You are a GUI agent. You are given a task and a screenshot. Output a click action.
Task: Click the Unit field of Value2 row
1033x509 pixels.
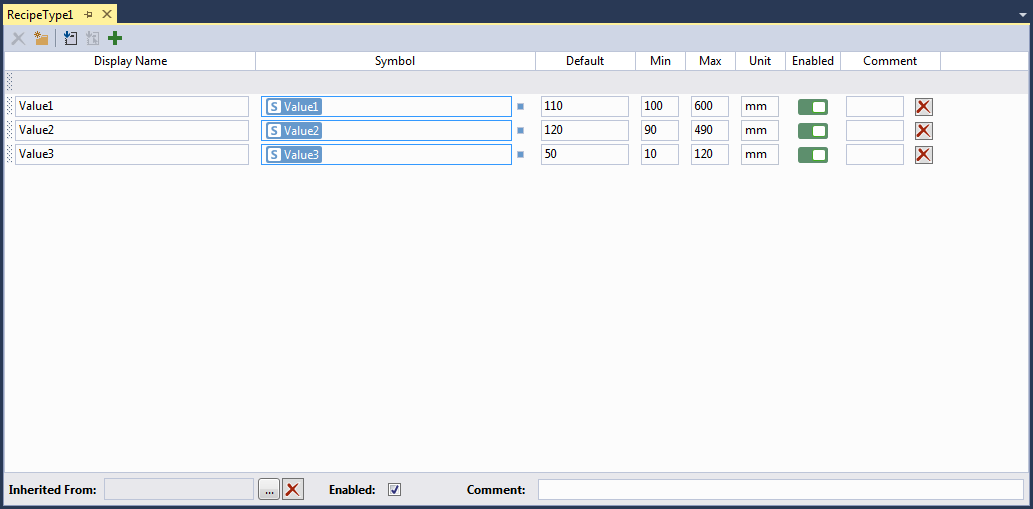pos(760,130)
